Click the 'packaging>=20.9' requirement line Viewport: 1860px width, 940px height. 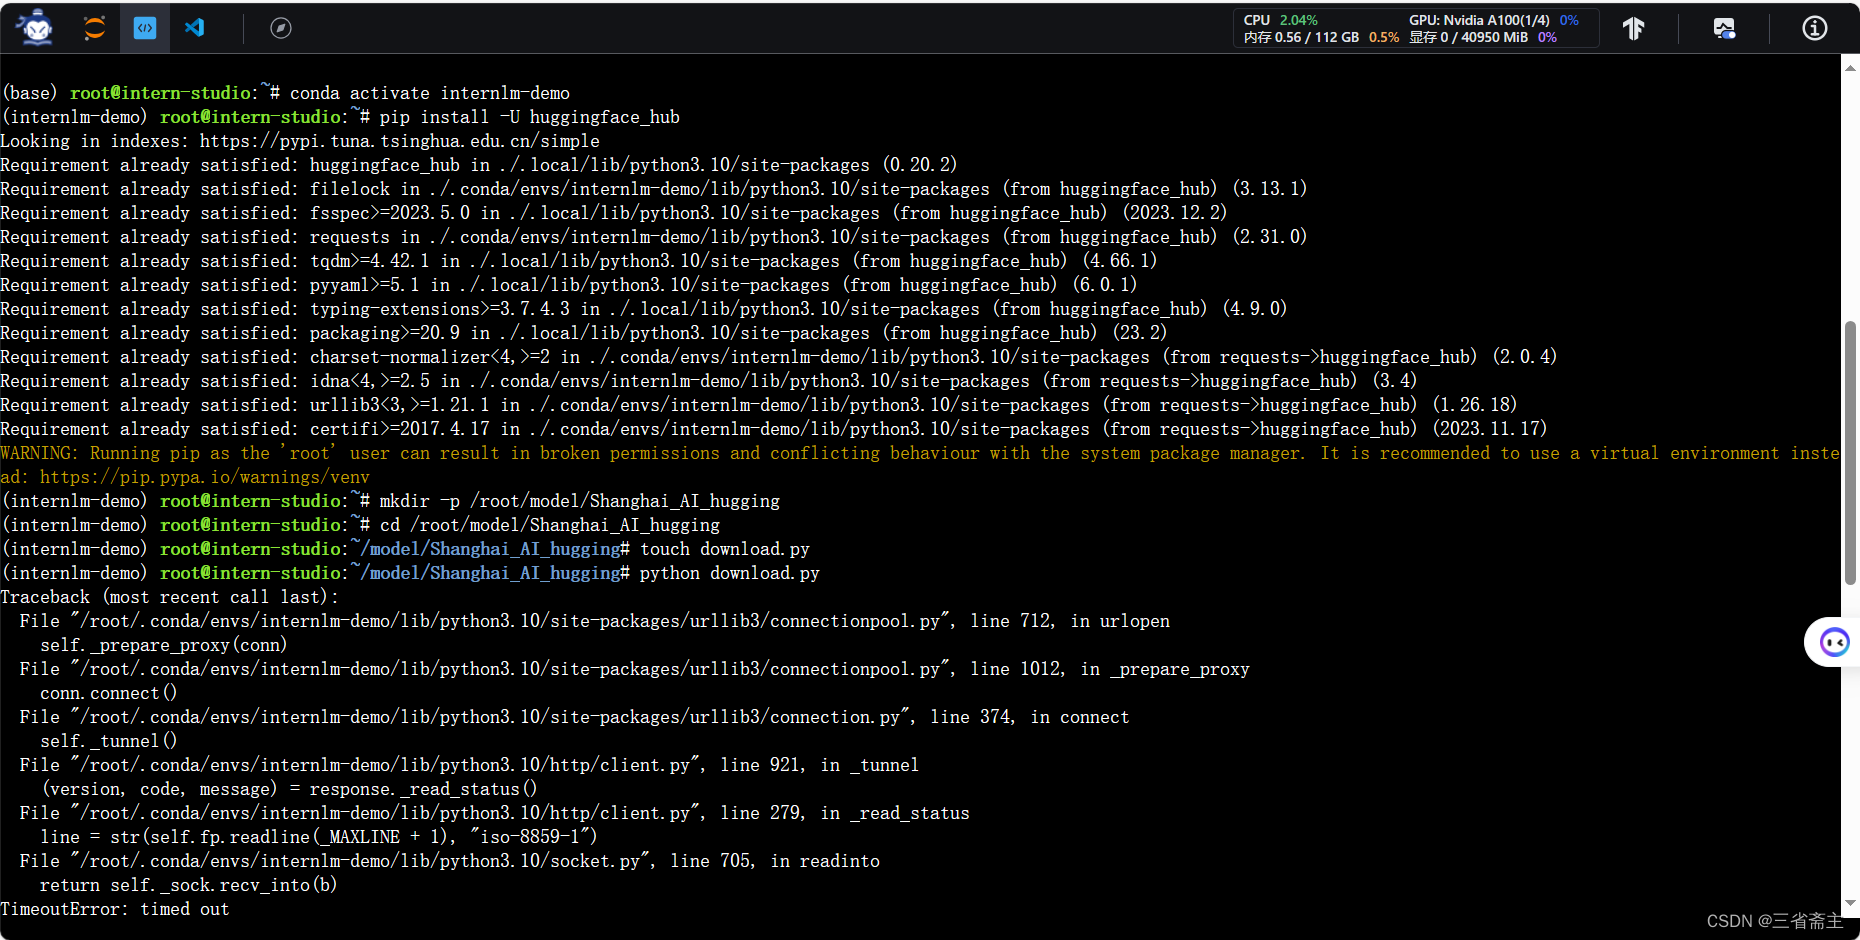584,333
